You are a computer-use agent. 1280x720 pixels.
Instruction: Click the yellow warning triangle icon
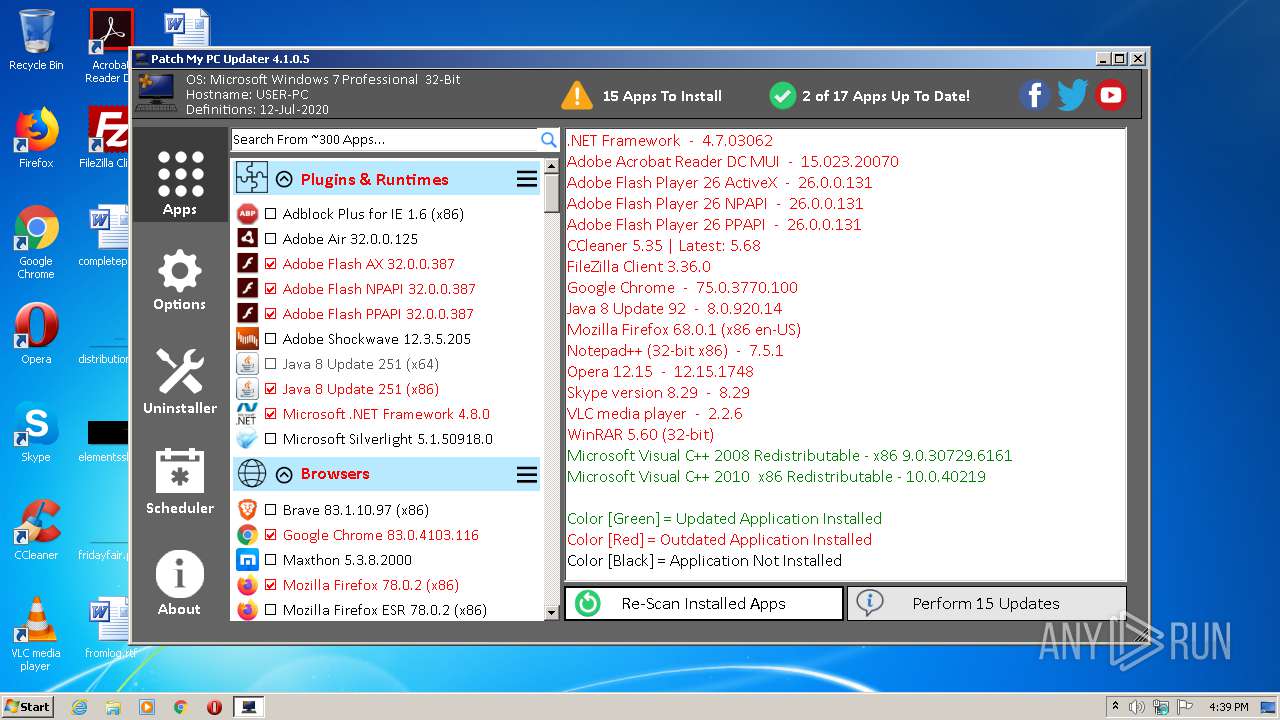point(577,96)
